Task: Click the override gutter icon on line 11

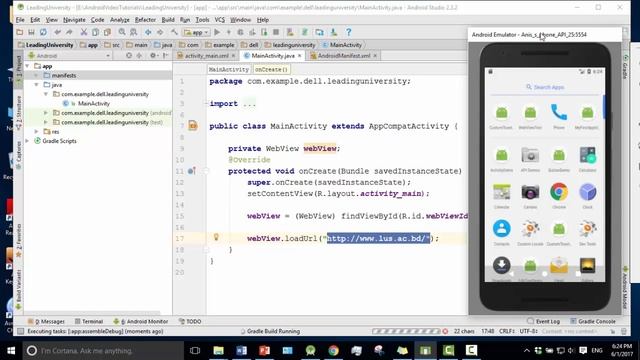Action: [x=191, y=171]
